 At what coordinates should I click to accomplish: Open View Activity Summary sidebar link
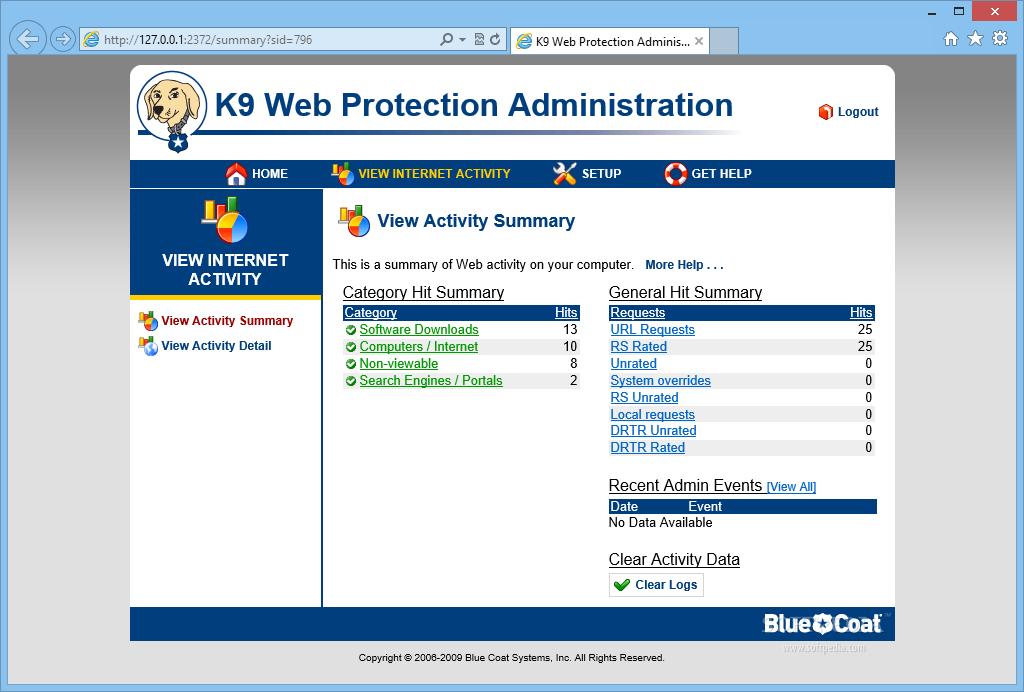pyautogui.click(x=227, y=321)
